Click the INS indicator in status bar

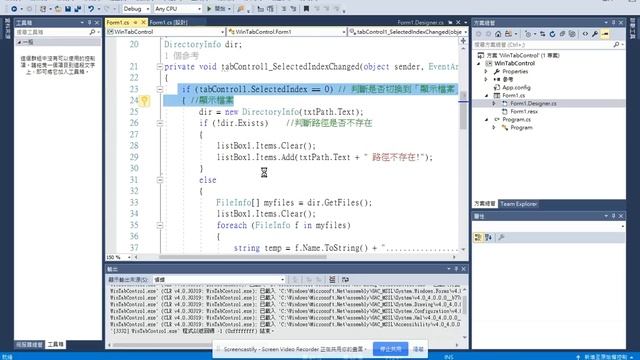coord(449,357)
